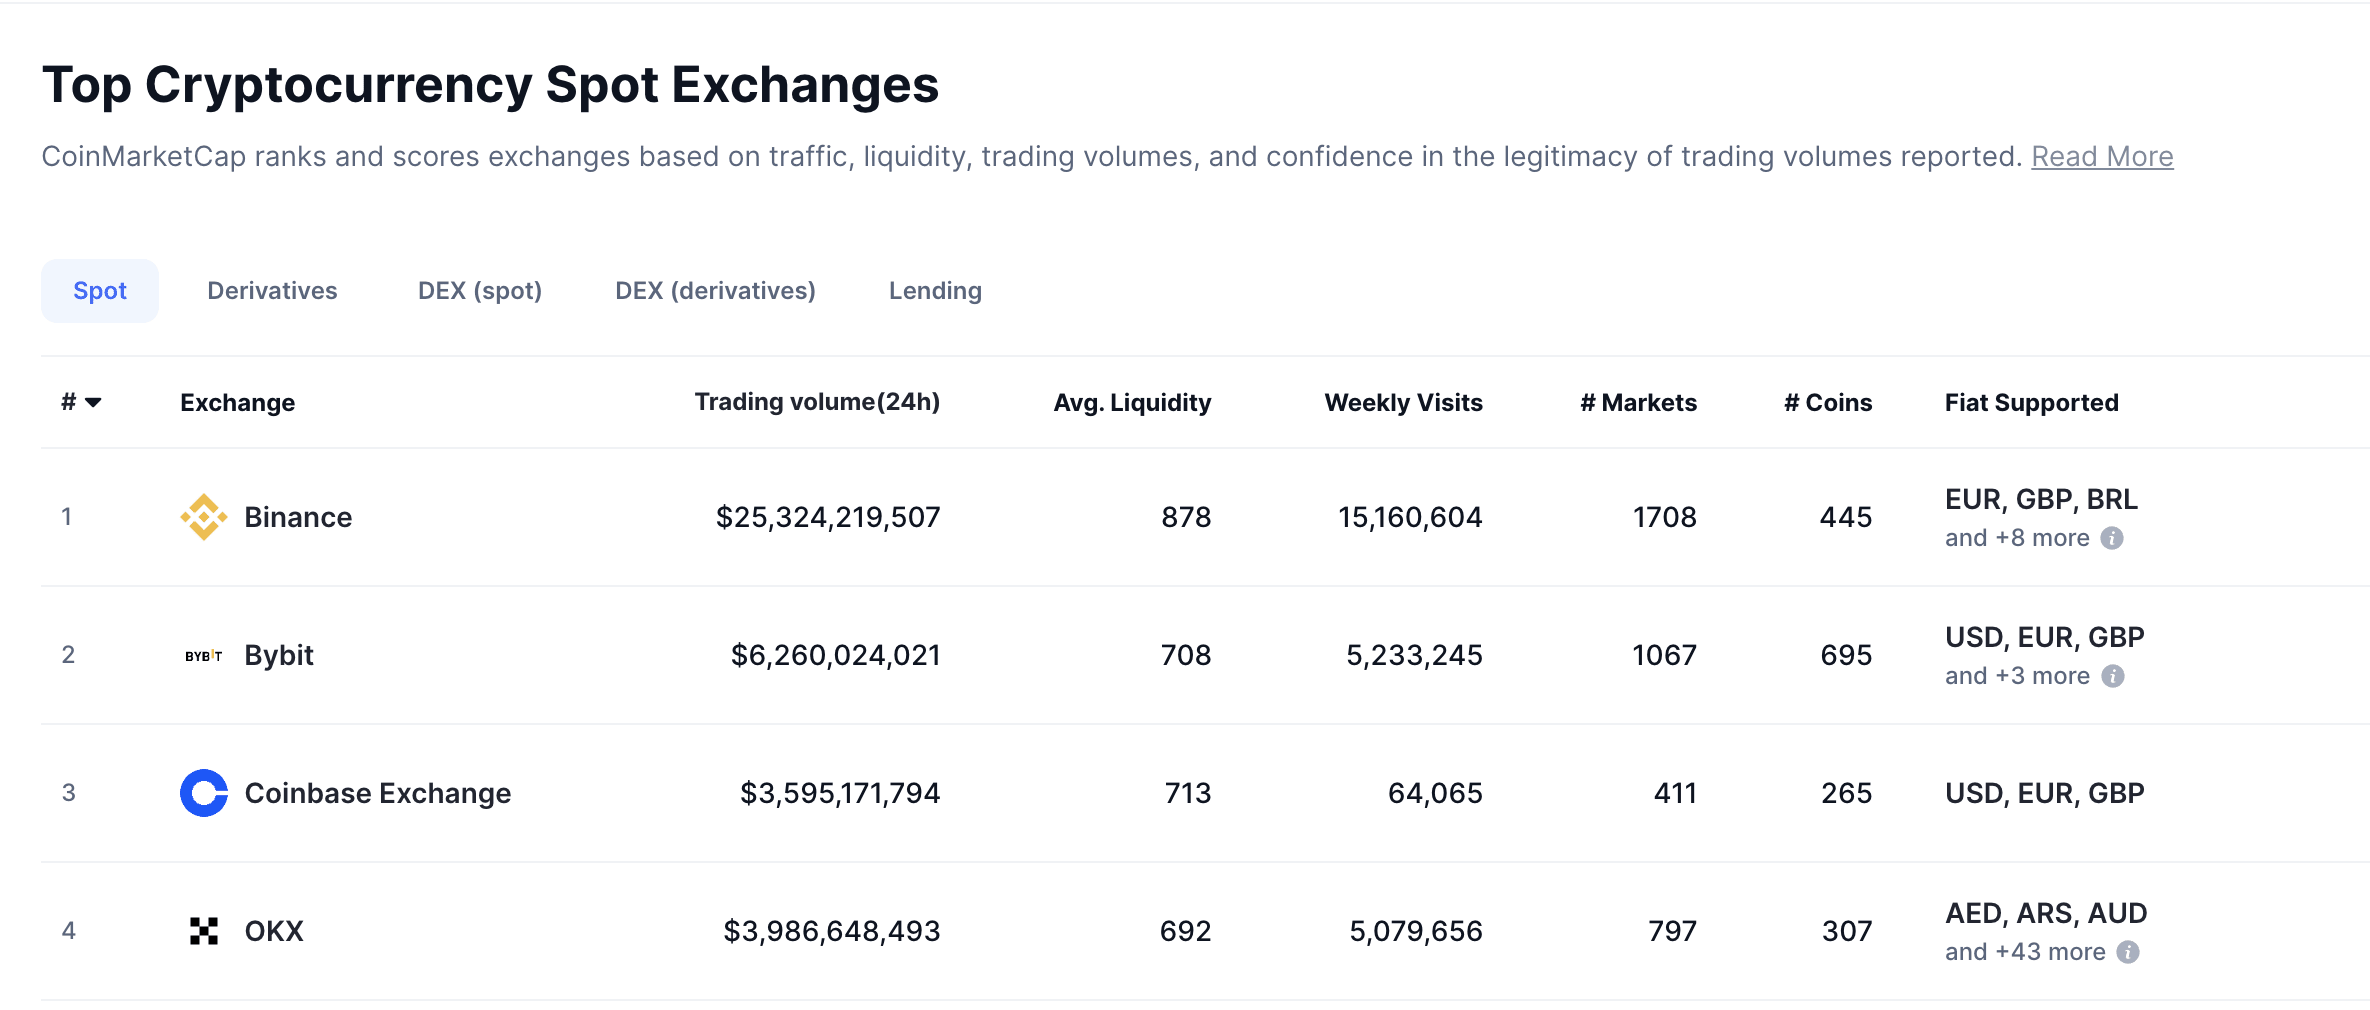Click the Bybit logo icon
This screenshot has height=1010, width=2370.
[204, 655]
